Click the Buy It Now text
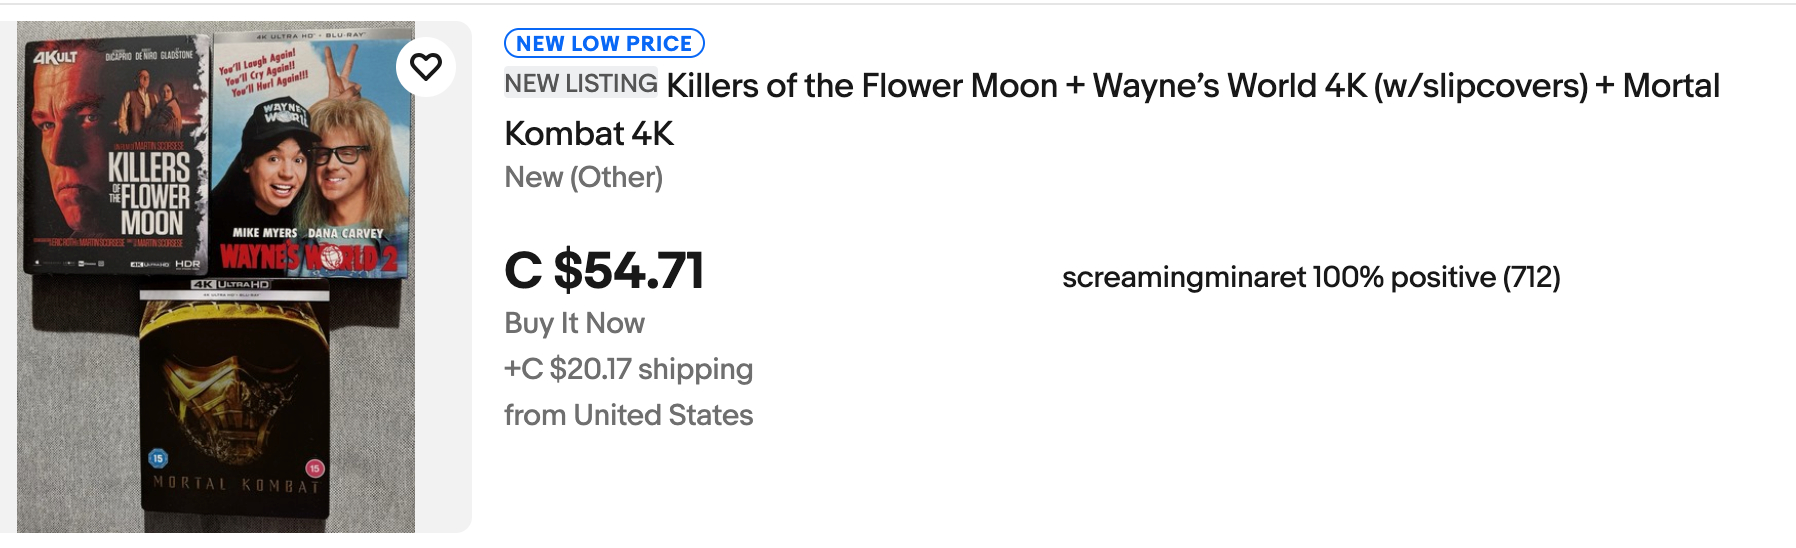 [574, 323]
